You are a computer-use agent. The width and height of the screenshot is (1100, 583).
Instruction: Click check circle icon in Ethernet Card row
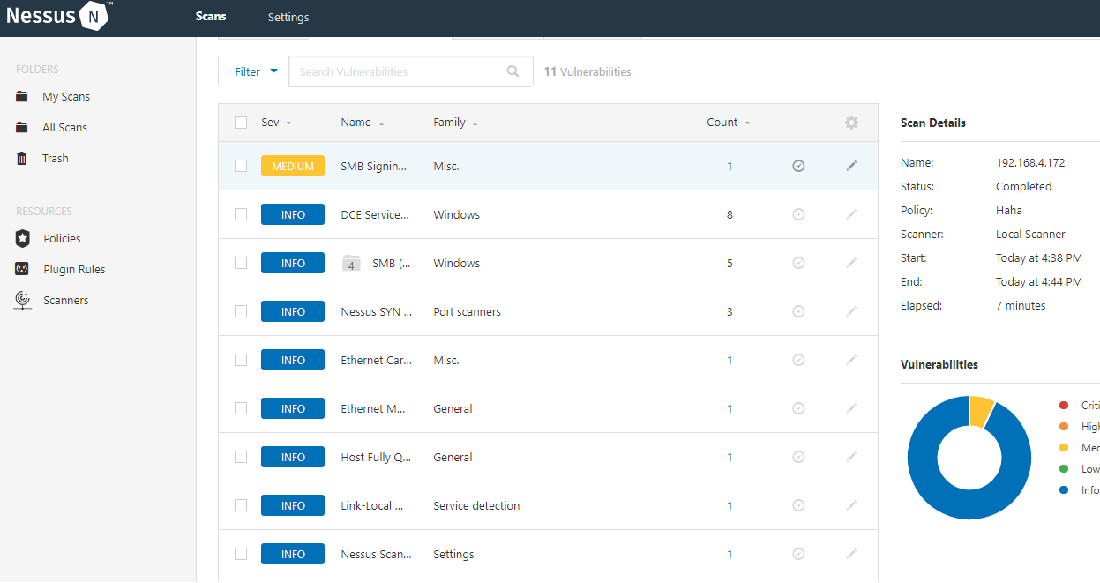[x=798, y=360]
